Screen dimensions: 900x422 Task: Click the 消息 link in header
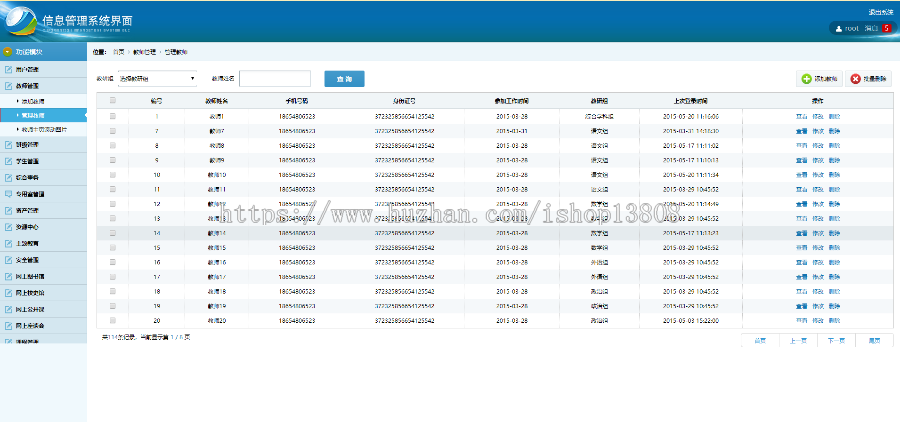click(871, 28)
